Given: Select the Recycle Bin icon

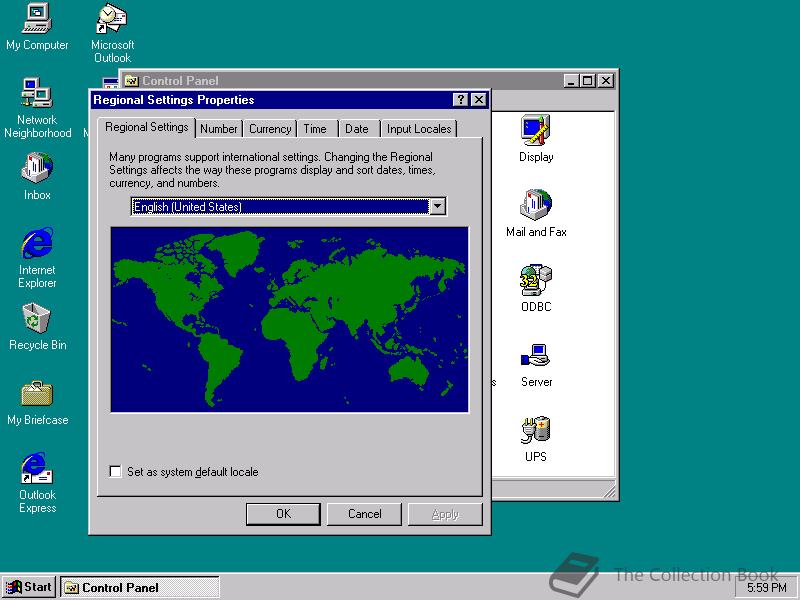Looking at the screenshot, I should coord(37,327).
